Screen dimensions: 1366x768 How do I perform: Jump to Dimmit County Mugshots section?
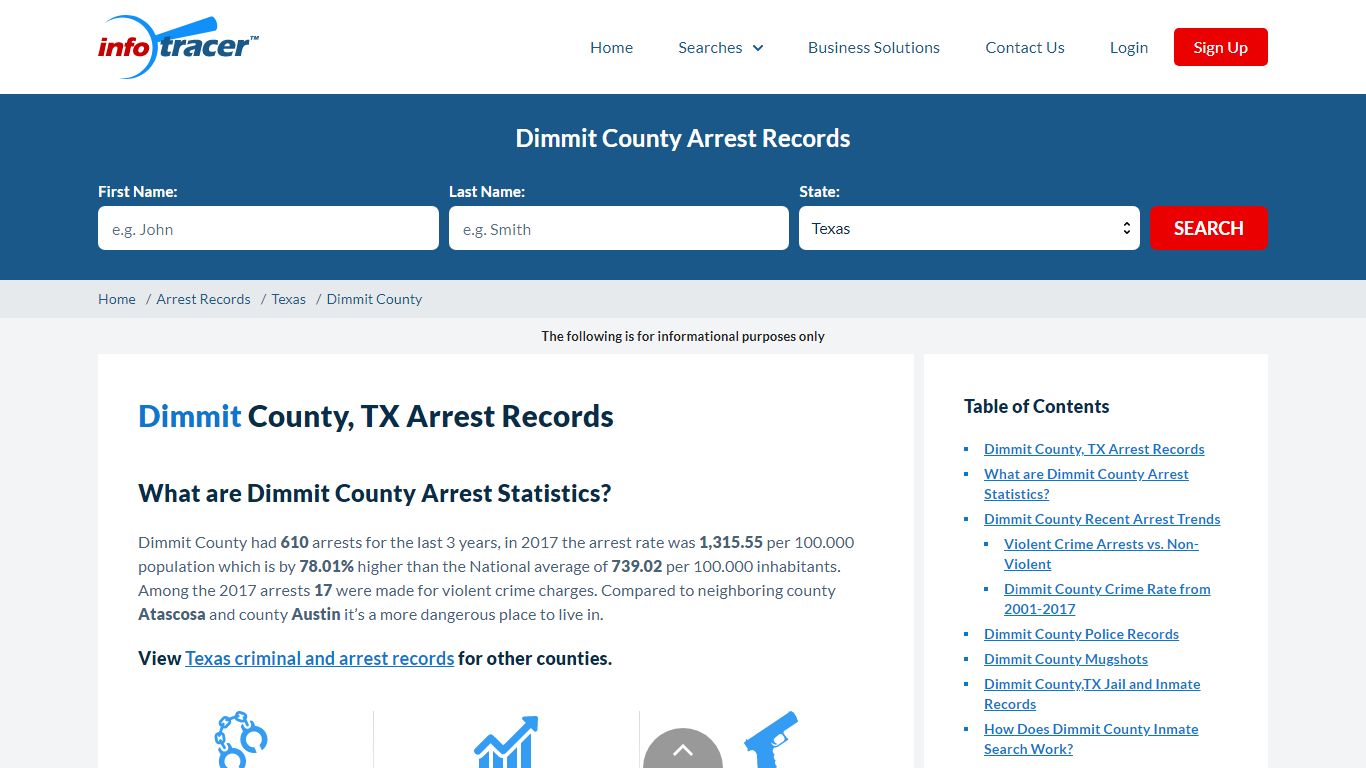[1066, 659]
